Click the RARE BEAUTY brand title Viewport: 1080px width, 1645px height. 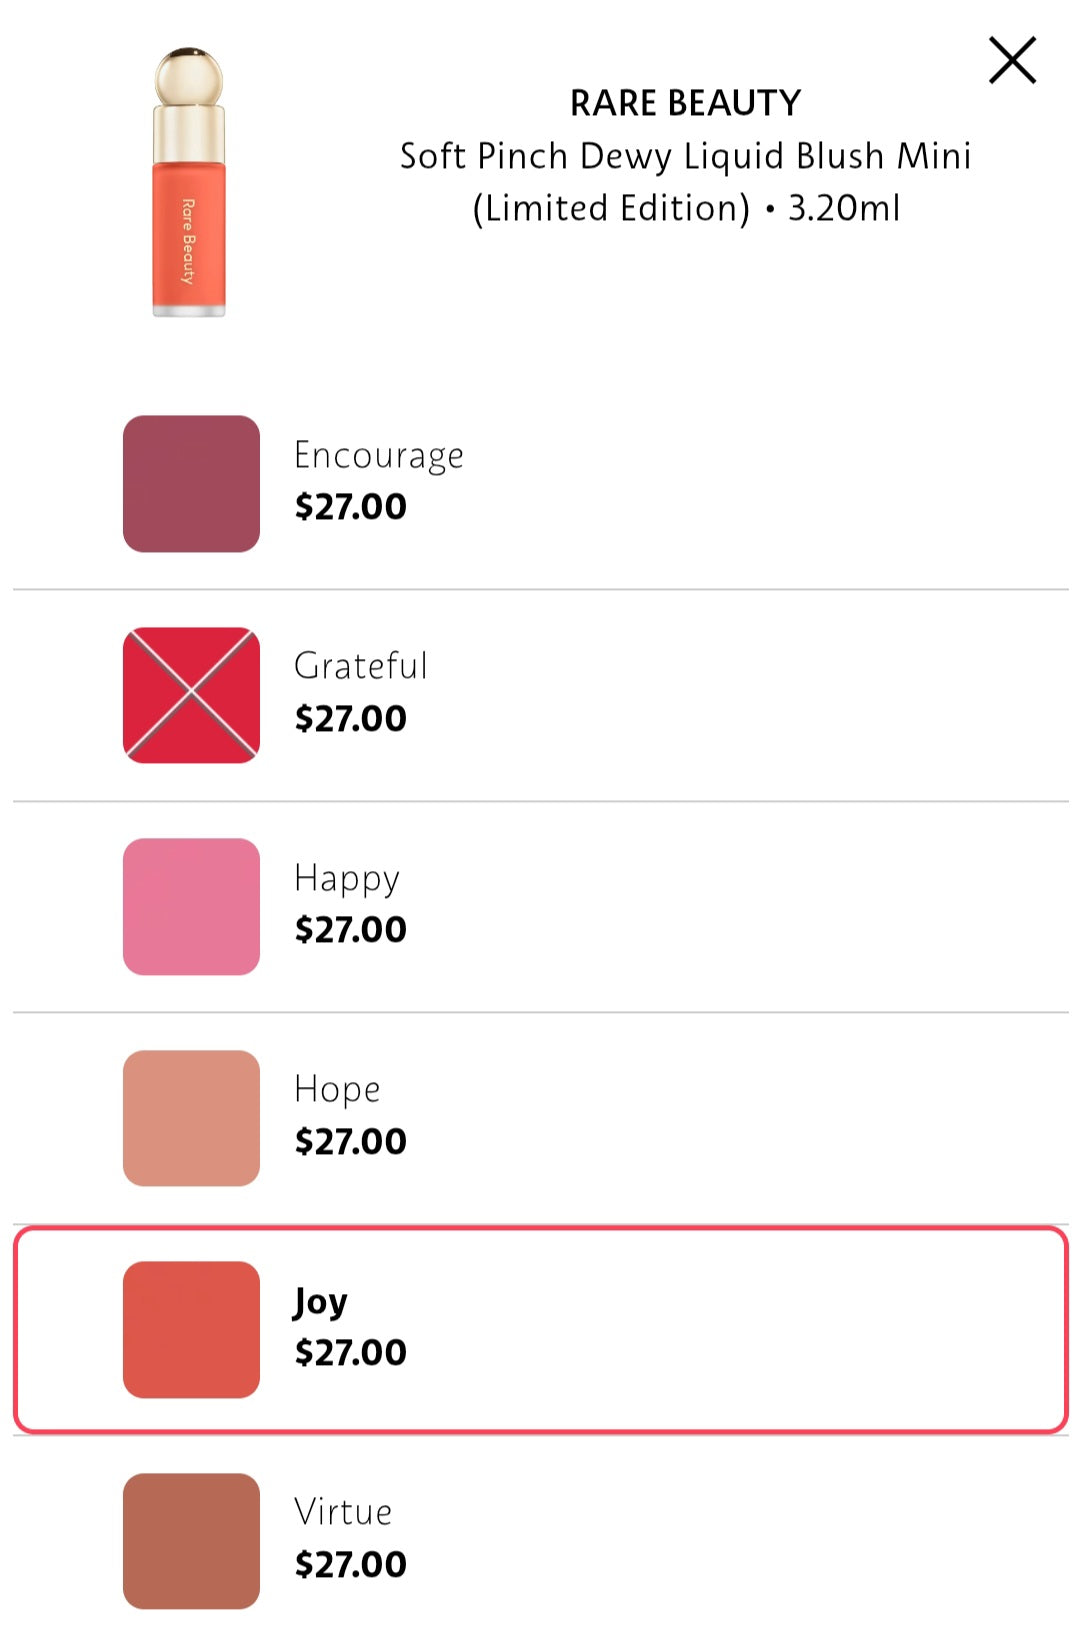click(685, 103)
